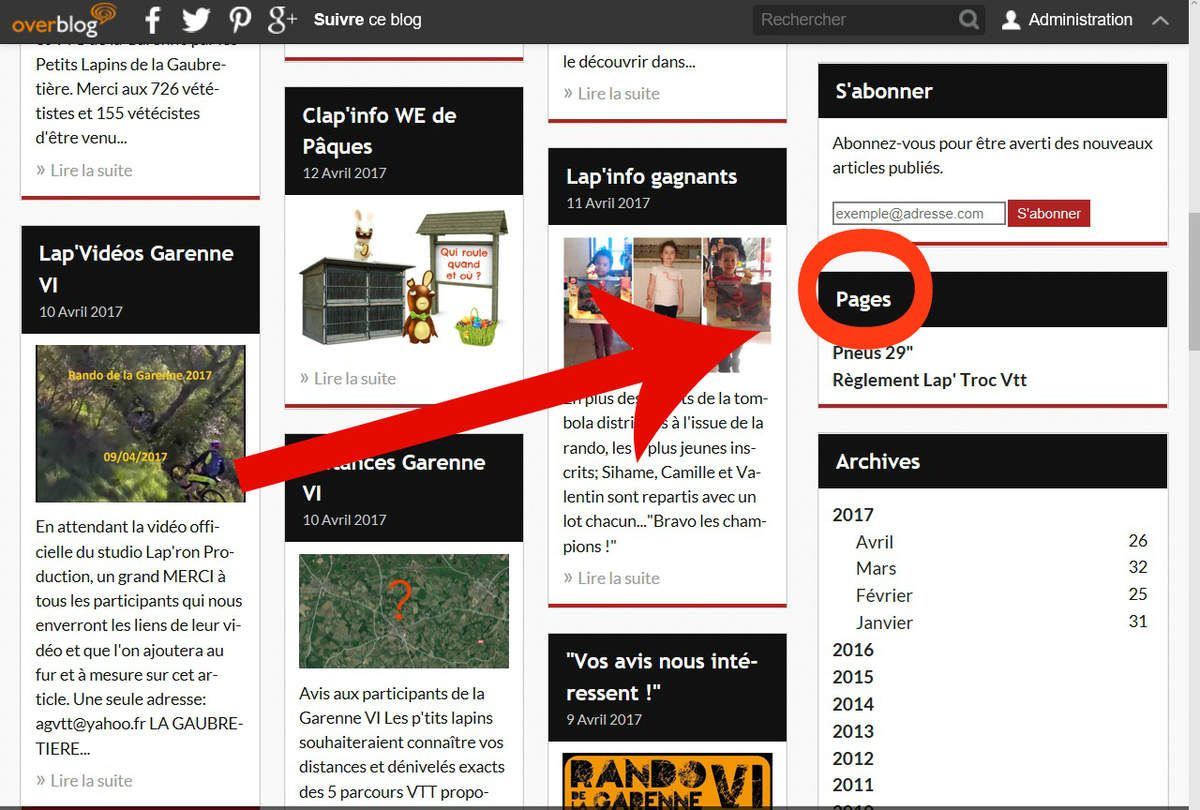
Task: Expand the 2016 archive year
Action: [853, 650]
